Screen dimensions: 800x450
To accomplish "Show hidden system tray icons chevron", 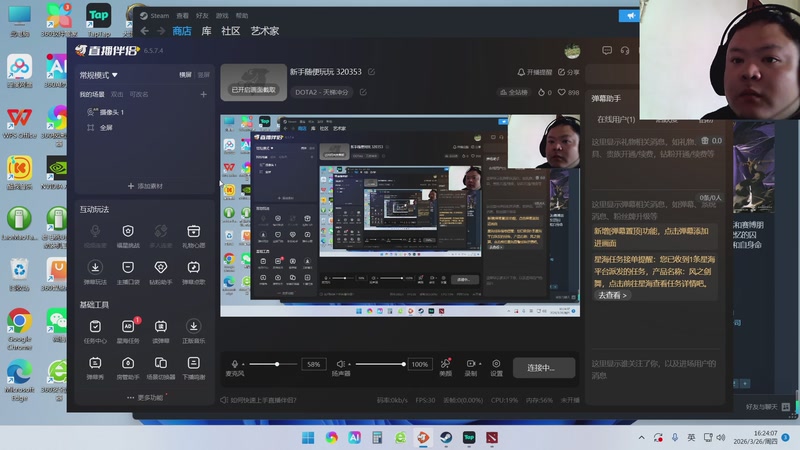I will click(x=641, y=438).
